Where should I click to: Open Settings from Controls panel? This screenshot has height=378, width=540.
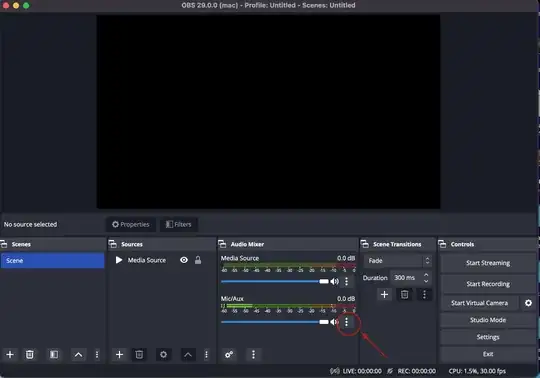488,337
